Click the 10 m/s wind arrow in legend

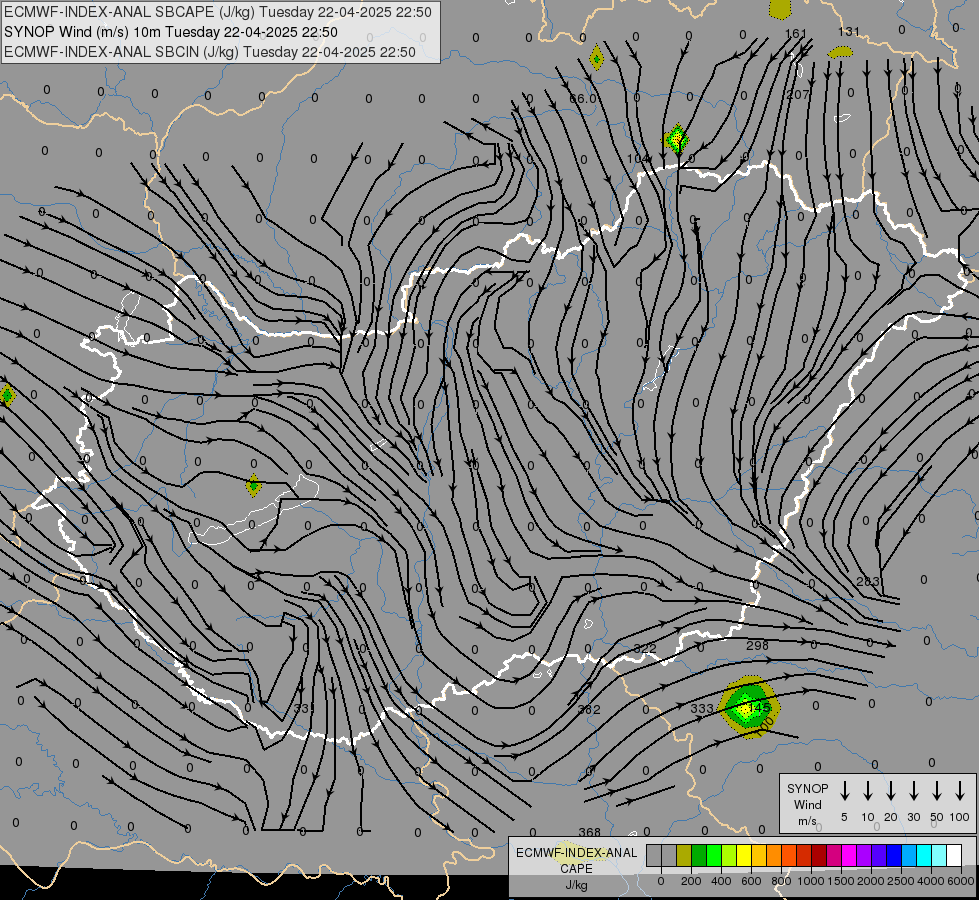tap(867, 791)
